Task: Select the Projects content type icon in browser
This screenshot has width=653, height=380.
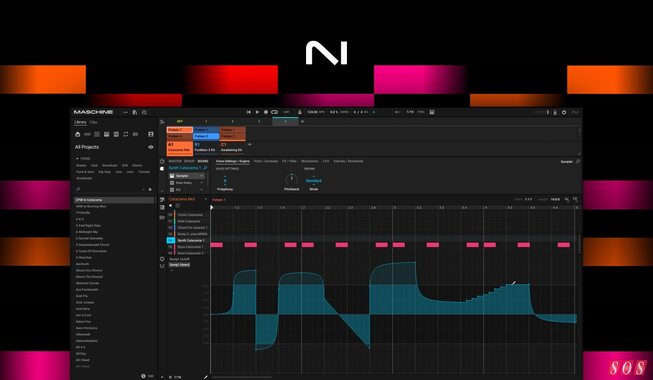Action: [77, 134]
